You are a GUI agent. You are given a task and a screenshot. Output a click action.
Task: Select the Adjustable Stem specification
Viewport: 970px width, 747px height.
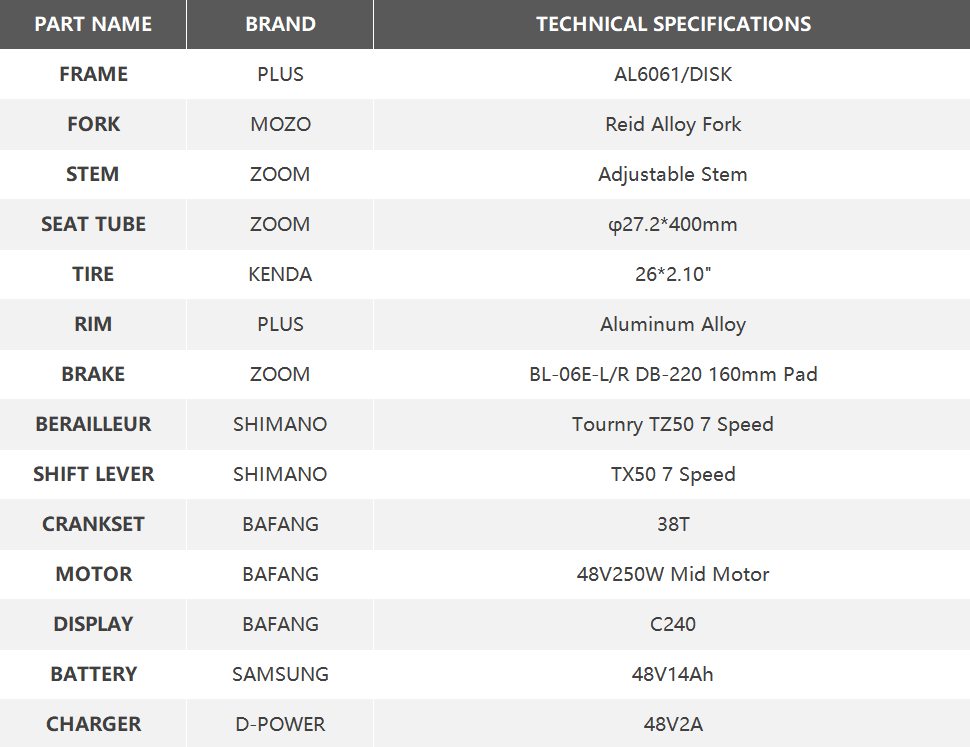point(673,174)
